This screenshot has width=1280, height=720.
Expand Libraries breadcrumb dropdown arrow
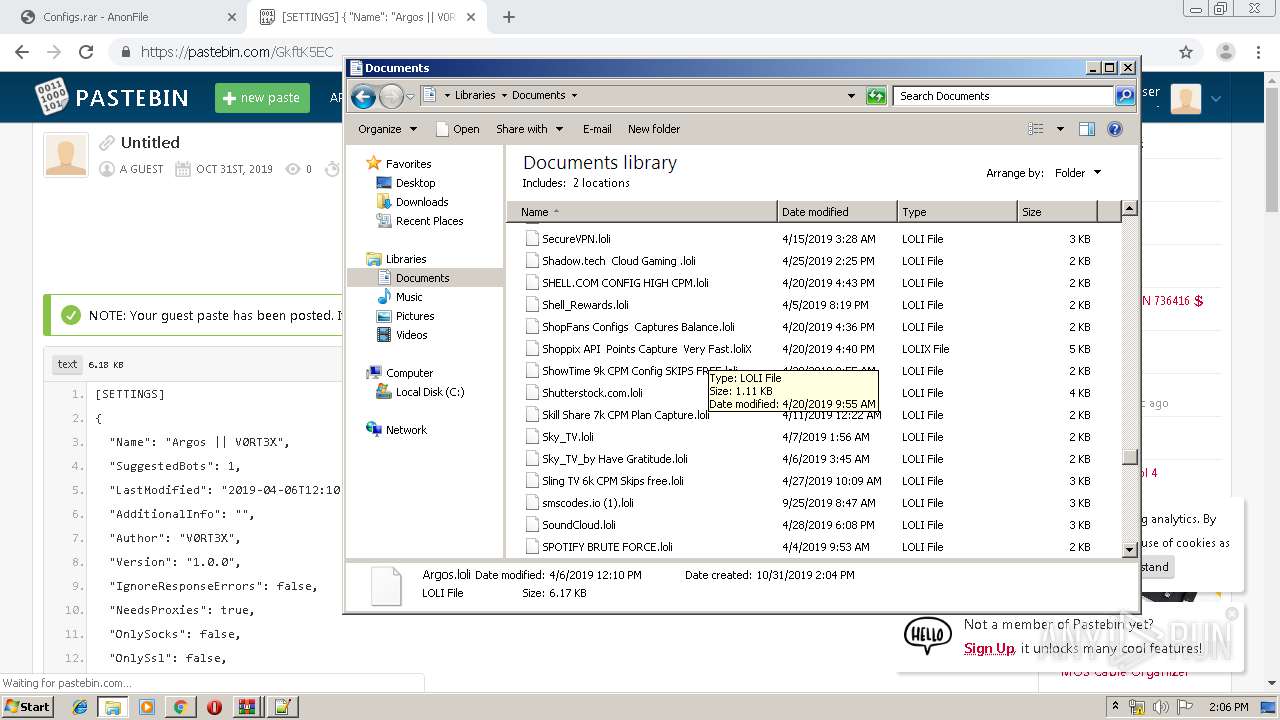504,96
